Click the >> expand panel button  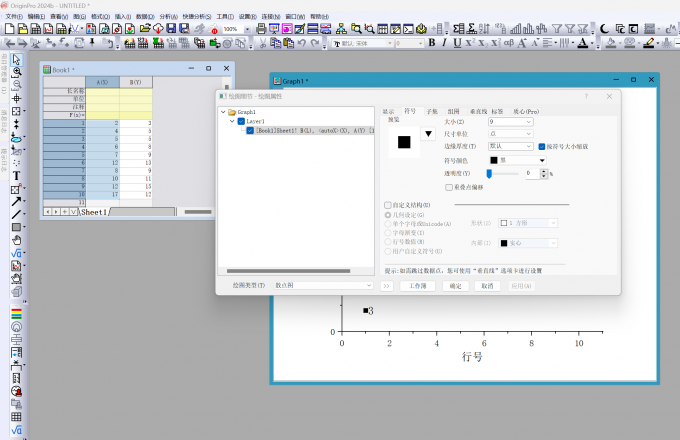click(386, 286)
